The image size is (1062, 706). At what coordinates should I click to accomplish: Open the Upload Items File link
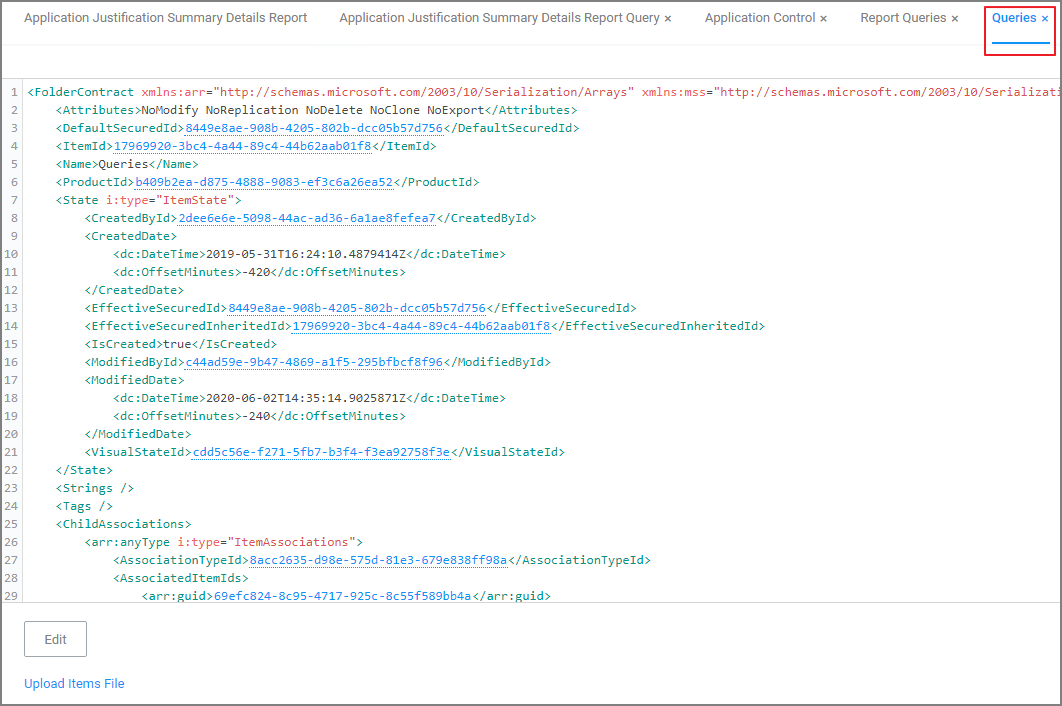(x=74, y=684)
